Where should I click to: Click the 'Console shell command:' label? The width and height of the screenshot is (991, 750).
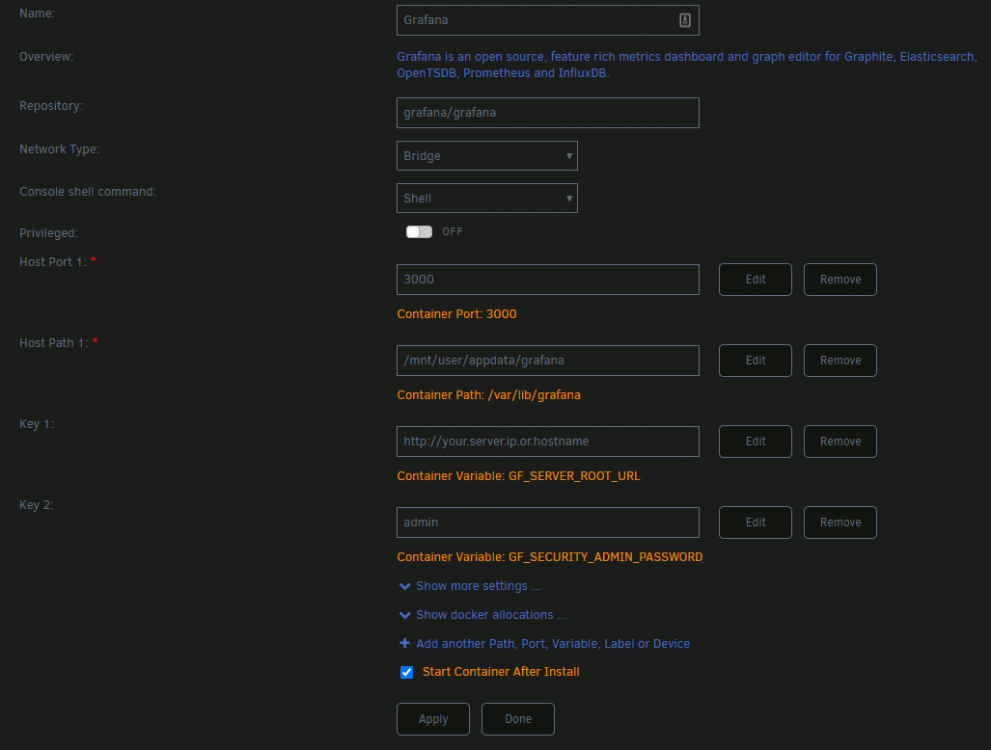coord(88,191)
